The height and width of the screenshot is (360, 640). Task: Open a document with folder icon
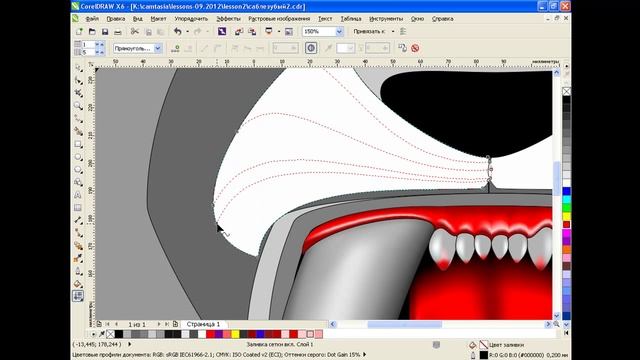coord(92,31)
